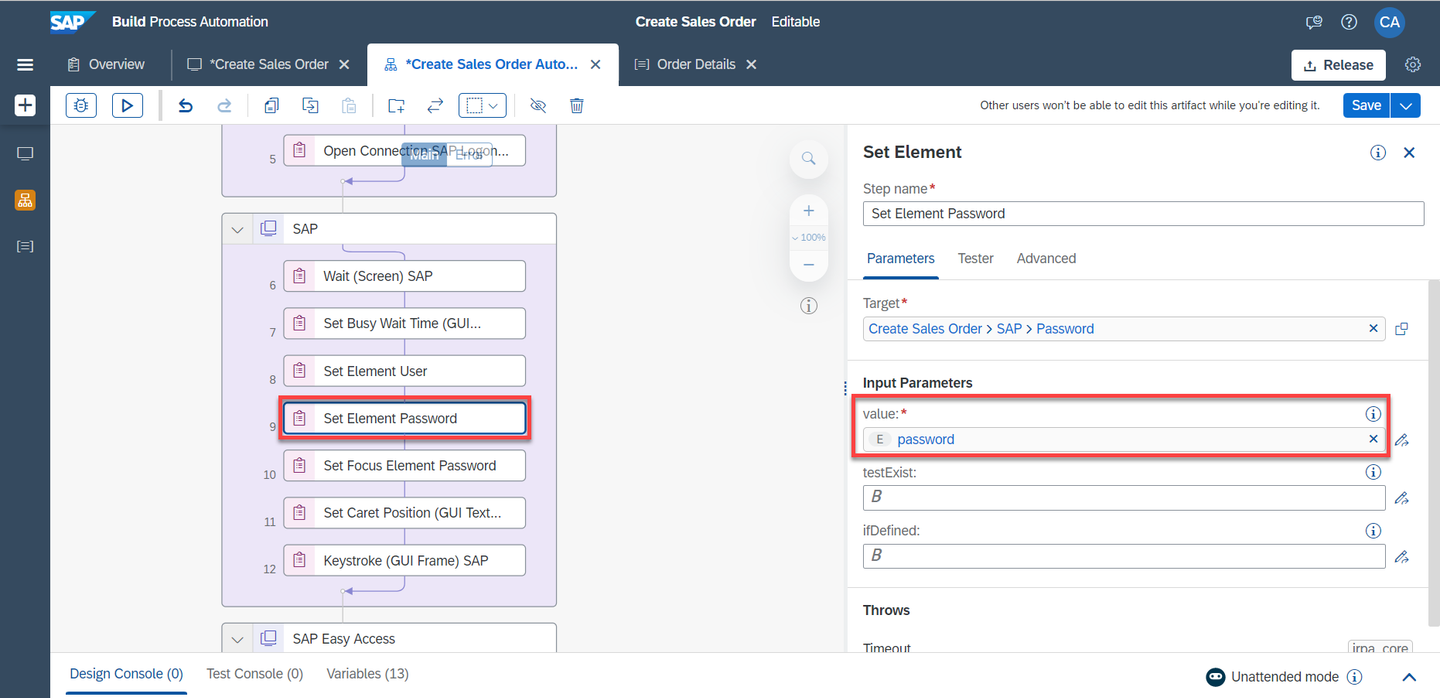
Task: Select the Set Element Password step
Action: tap(404, 418)
